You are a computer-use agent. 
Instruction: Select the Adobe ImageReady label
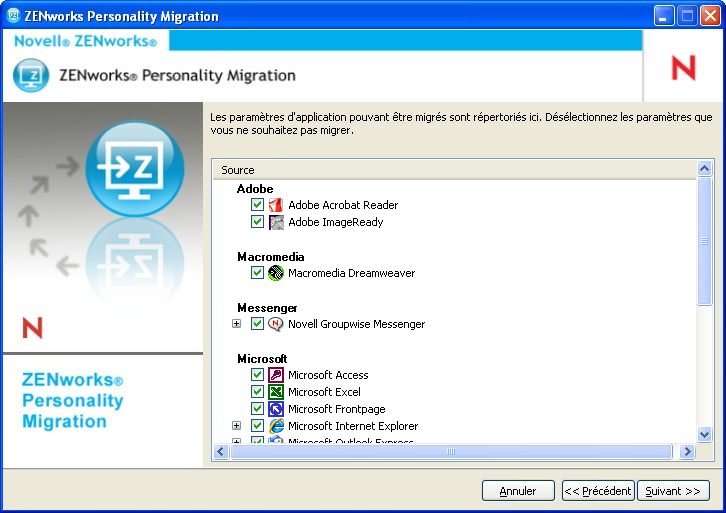[x=336, y=222]
